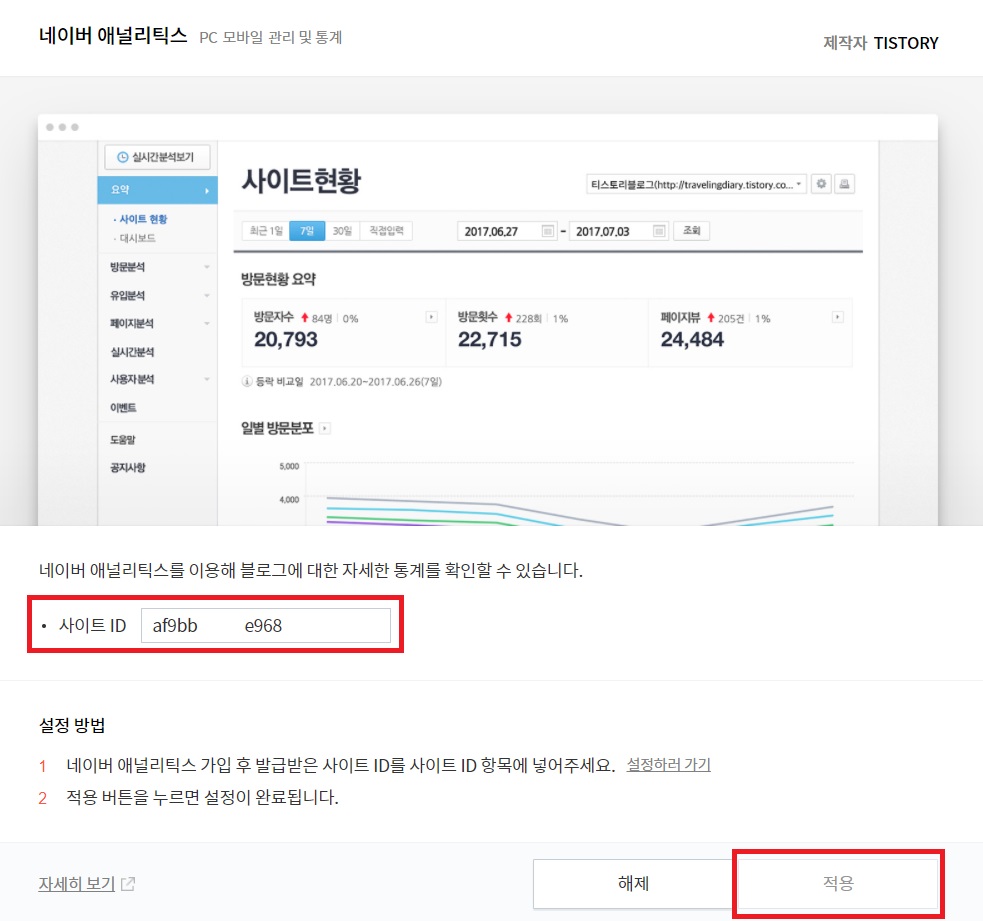
Task: Expand the 페이지분석 sidebar menu
Action: [157, 324]
